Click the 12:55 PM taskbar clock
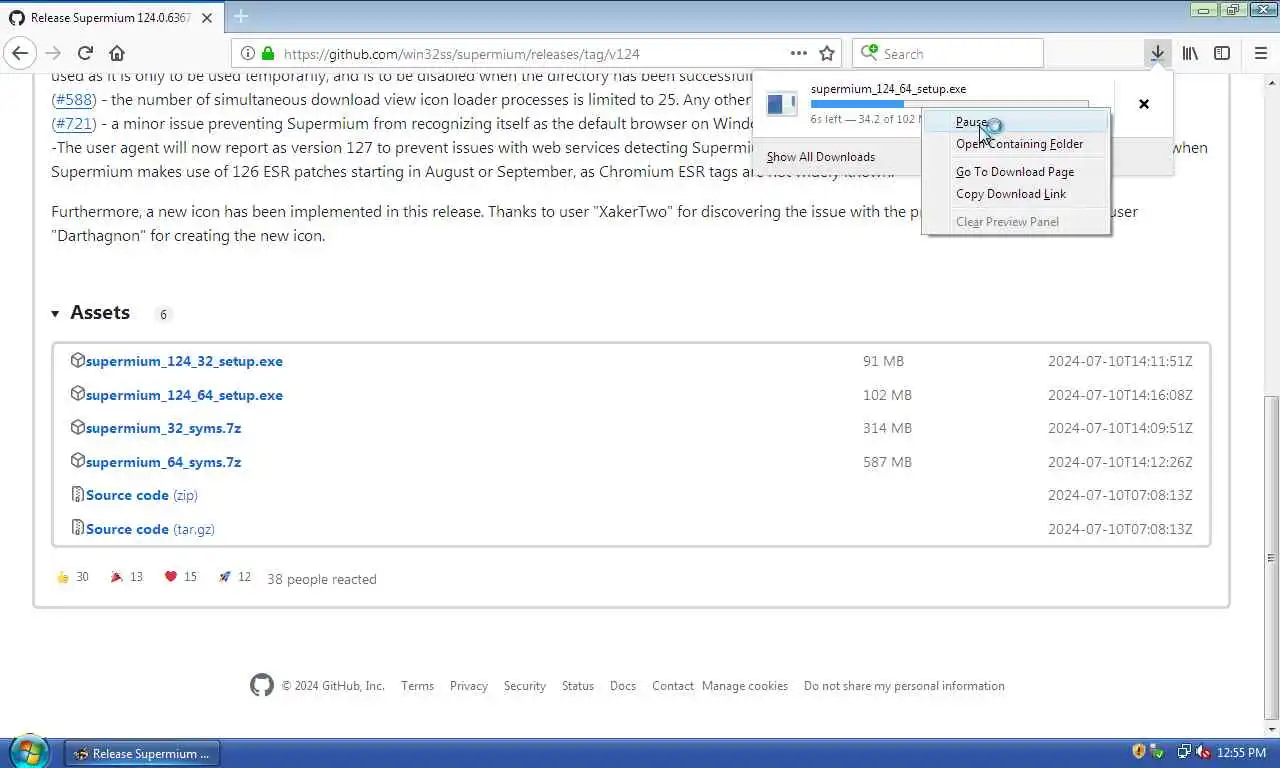Viewport: 1280px width, 768px height. click(1243, 752)
